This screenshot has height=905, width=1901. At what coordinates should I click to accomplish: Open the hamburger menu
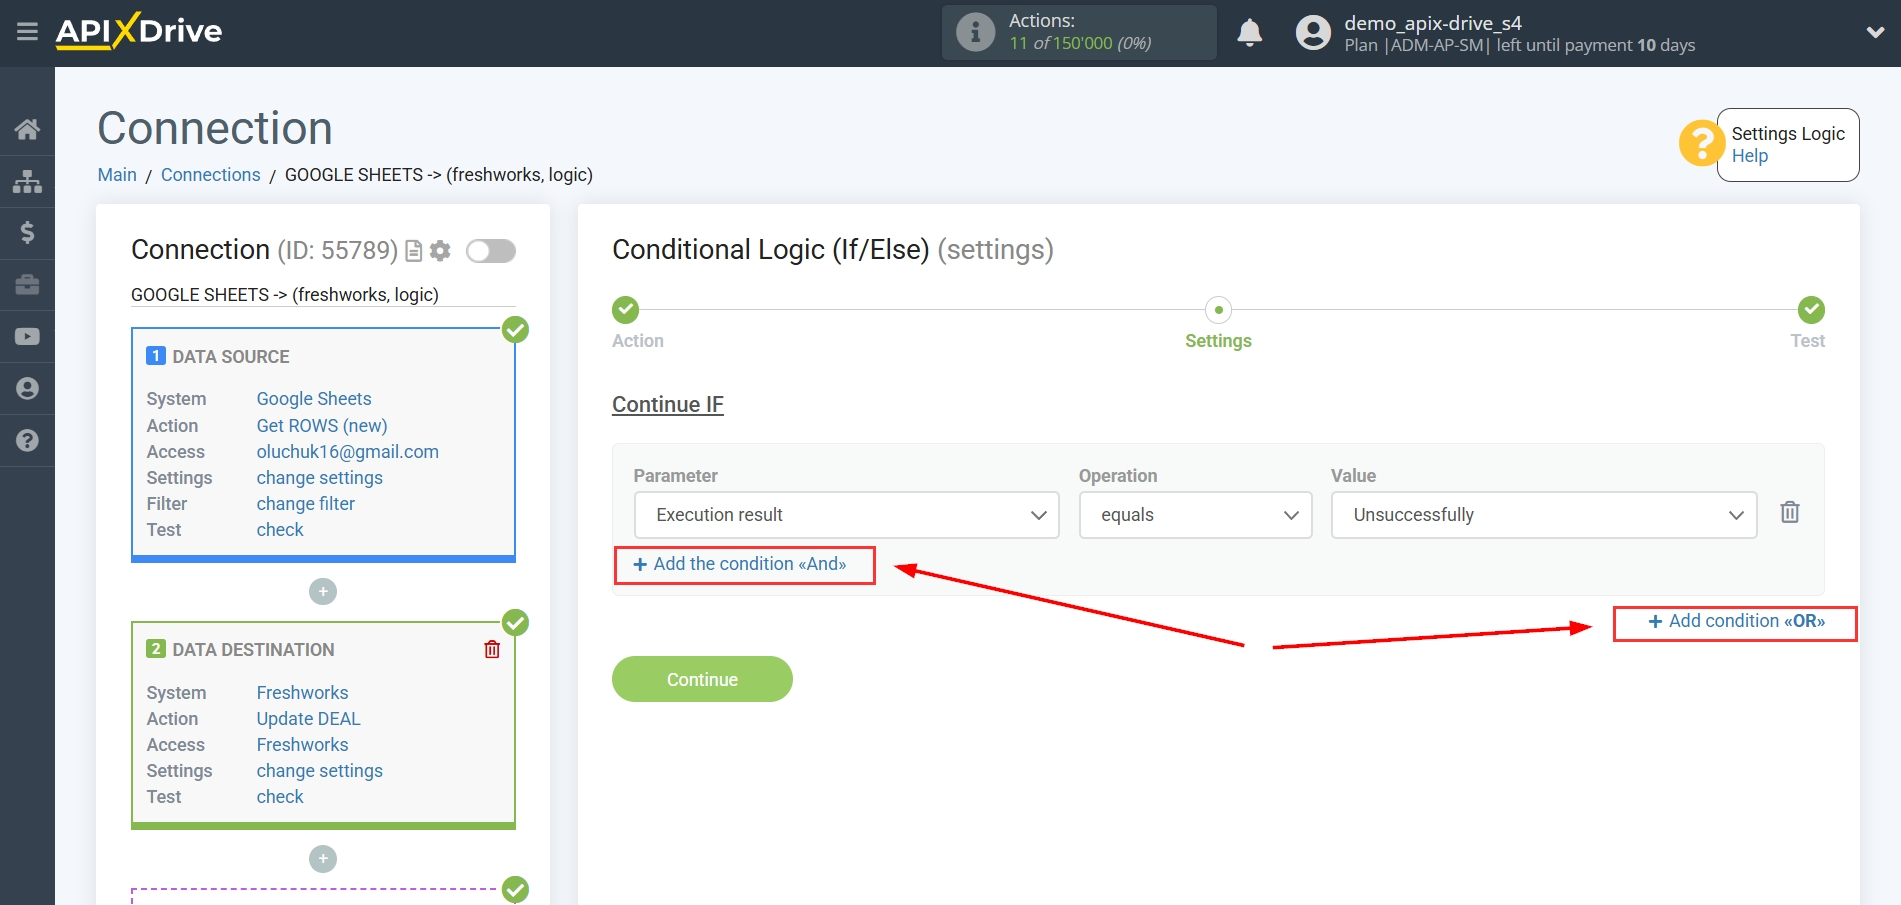[x=27, y=32]
